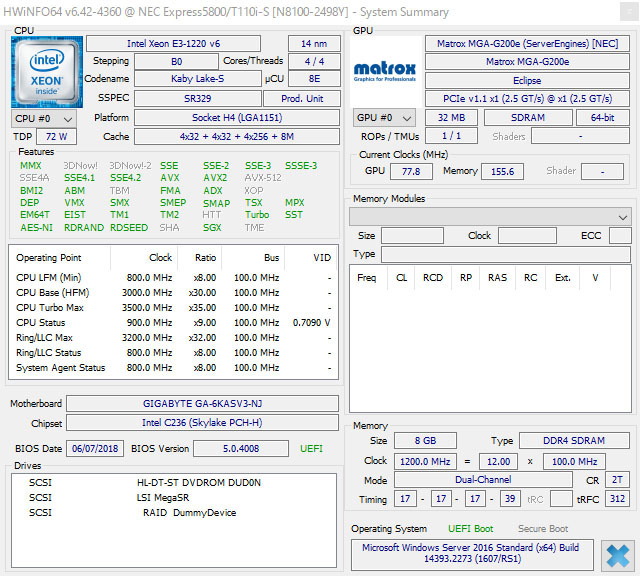
Task: Click the memory Size input field
Action: point(412,236)
